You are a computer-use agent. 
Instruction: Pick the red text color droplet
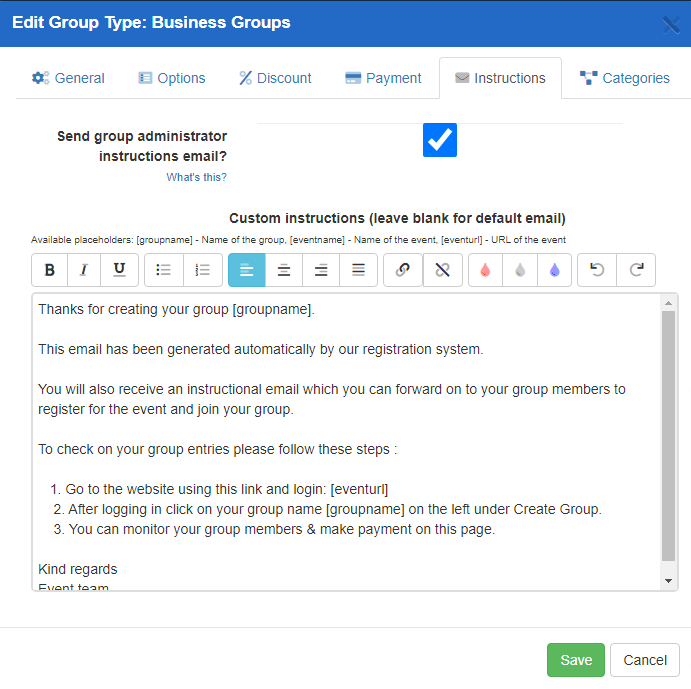click(486, 270)
